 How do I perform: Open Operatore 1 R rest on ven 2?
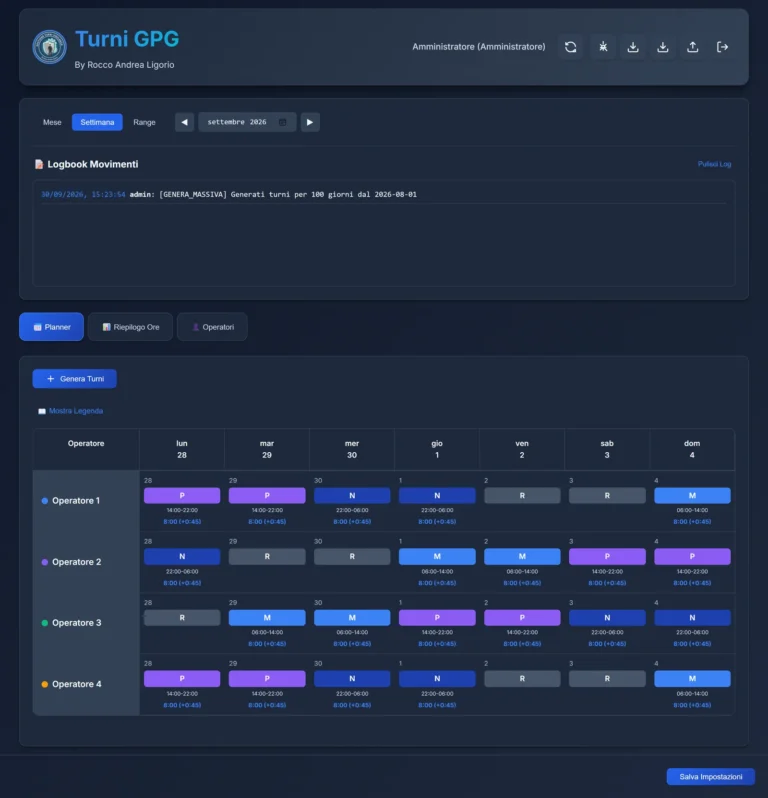click(x=522, y=495)
